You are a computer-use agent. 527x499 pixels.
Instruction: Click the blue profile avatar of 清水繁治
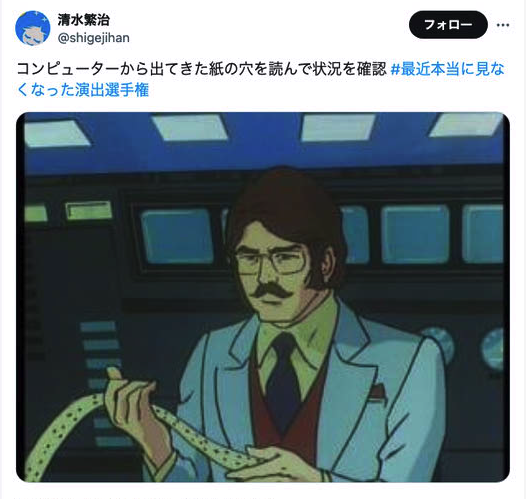click(33, 28)
